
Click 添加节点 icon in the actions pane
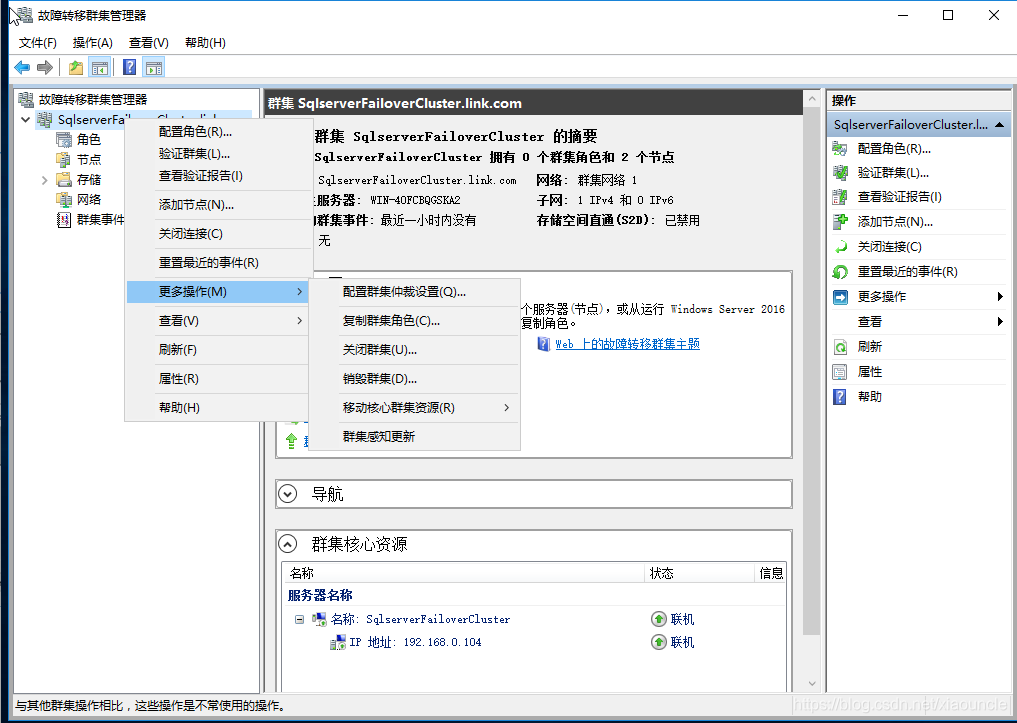pos(841,222)
